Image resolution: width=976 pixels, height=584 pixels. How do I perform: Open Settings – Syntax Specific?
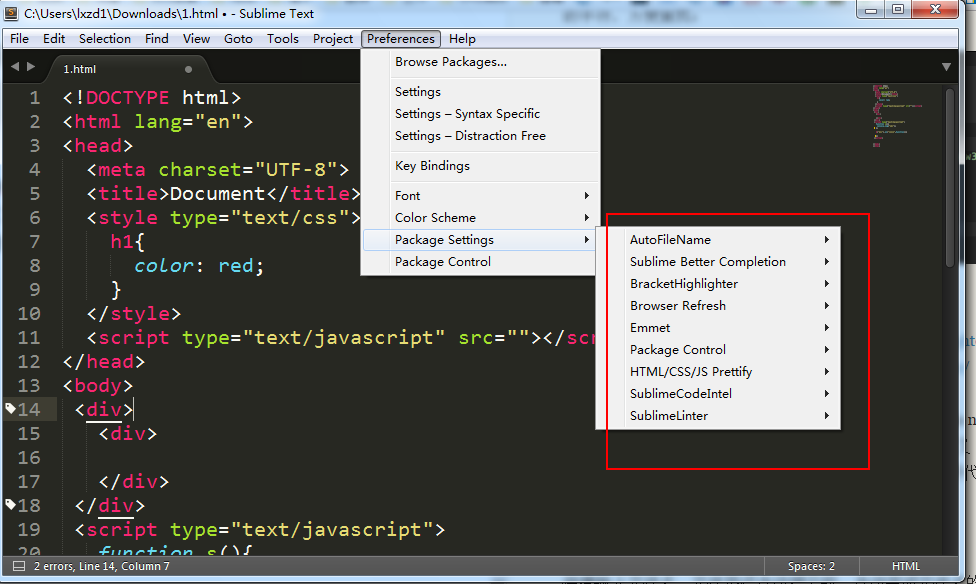(x=480, y=114)
